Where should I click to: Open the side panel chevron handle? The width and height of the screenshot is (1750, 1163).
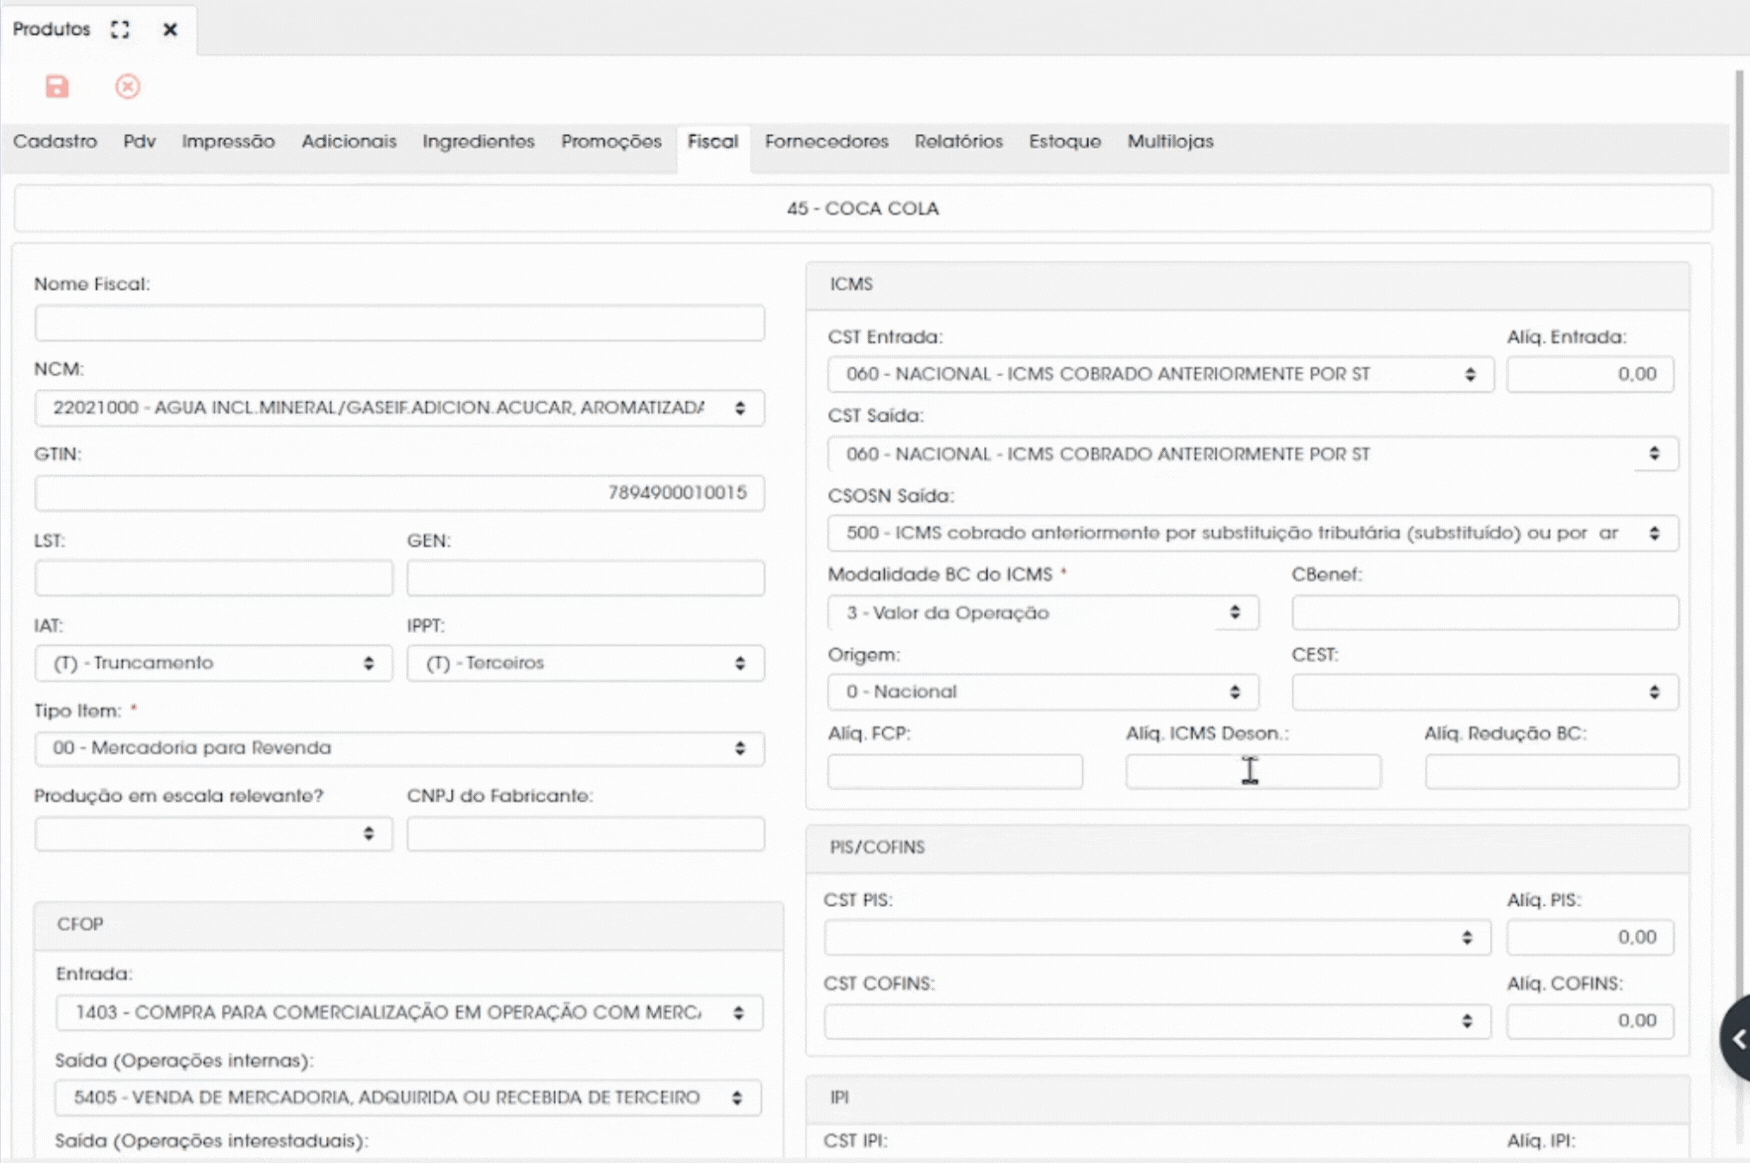pos(1738,1038)
